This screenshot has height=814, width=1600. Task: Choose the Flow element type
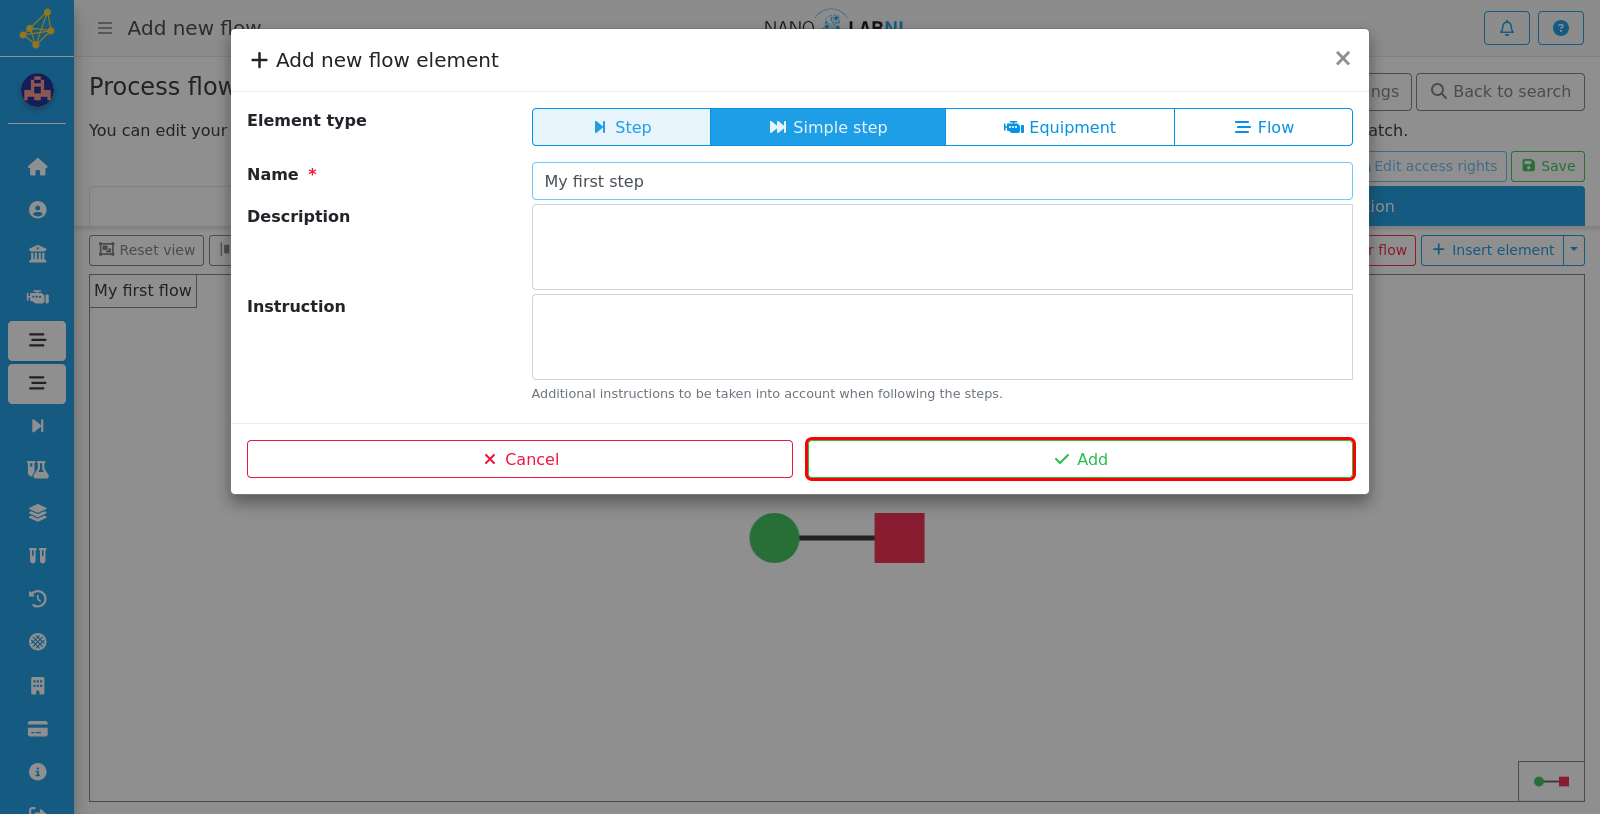point(1263,127)
